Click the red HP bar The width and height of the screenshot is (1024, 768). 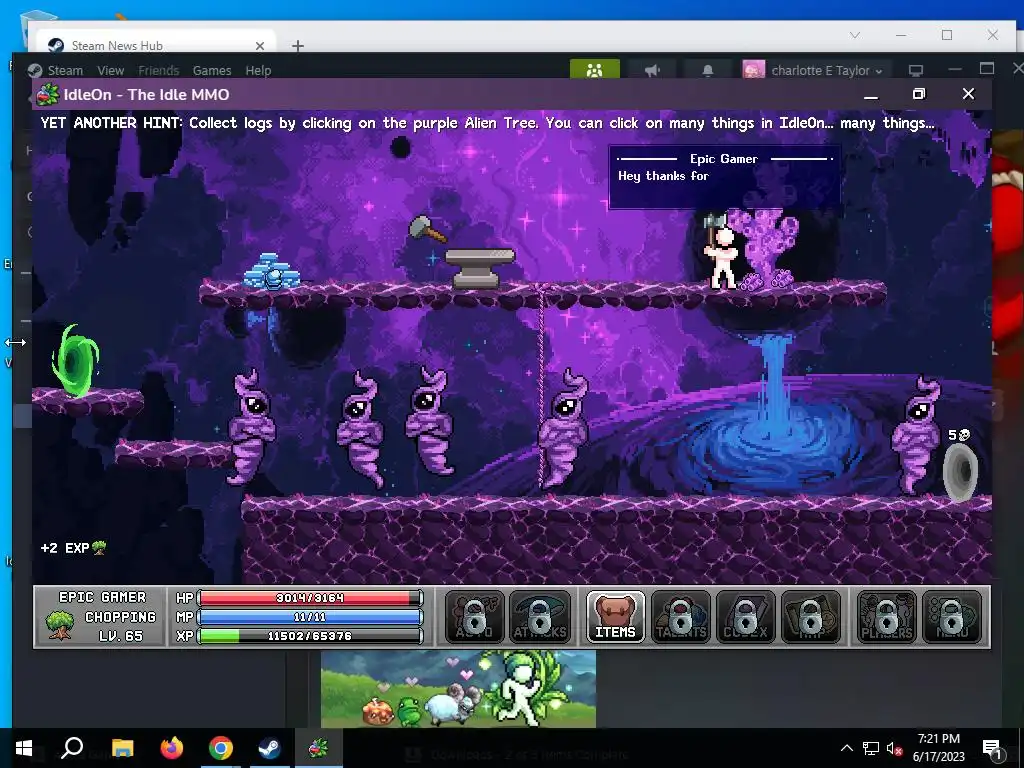(x=310, y=598)
